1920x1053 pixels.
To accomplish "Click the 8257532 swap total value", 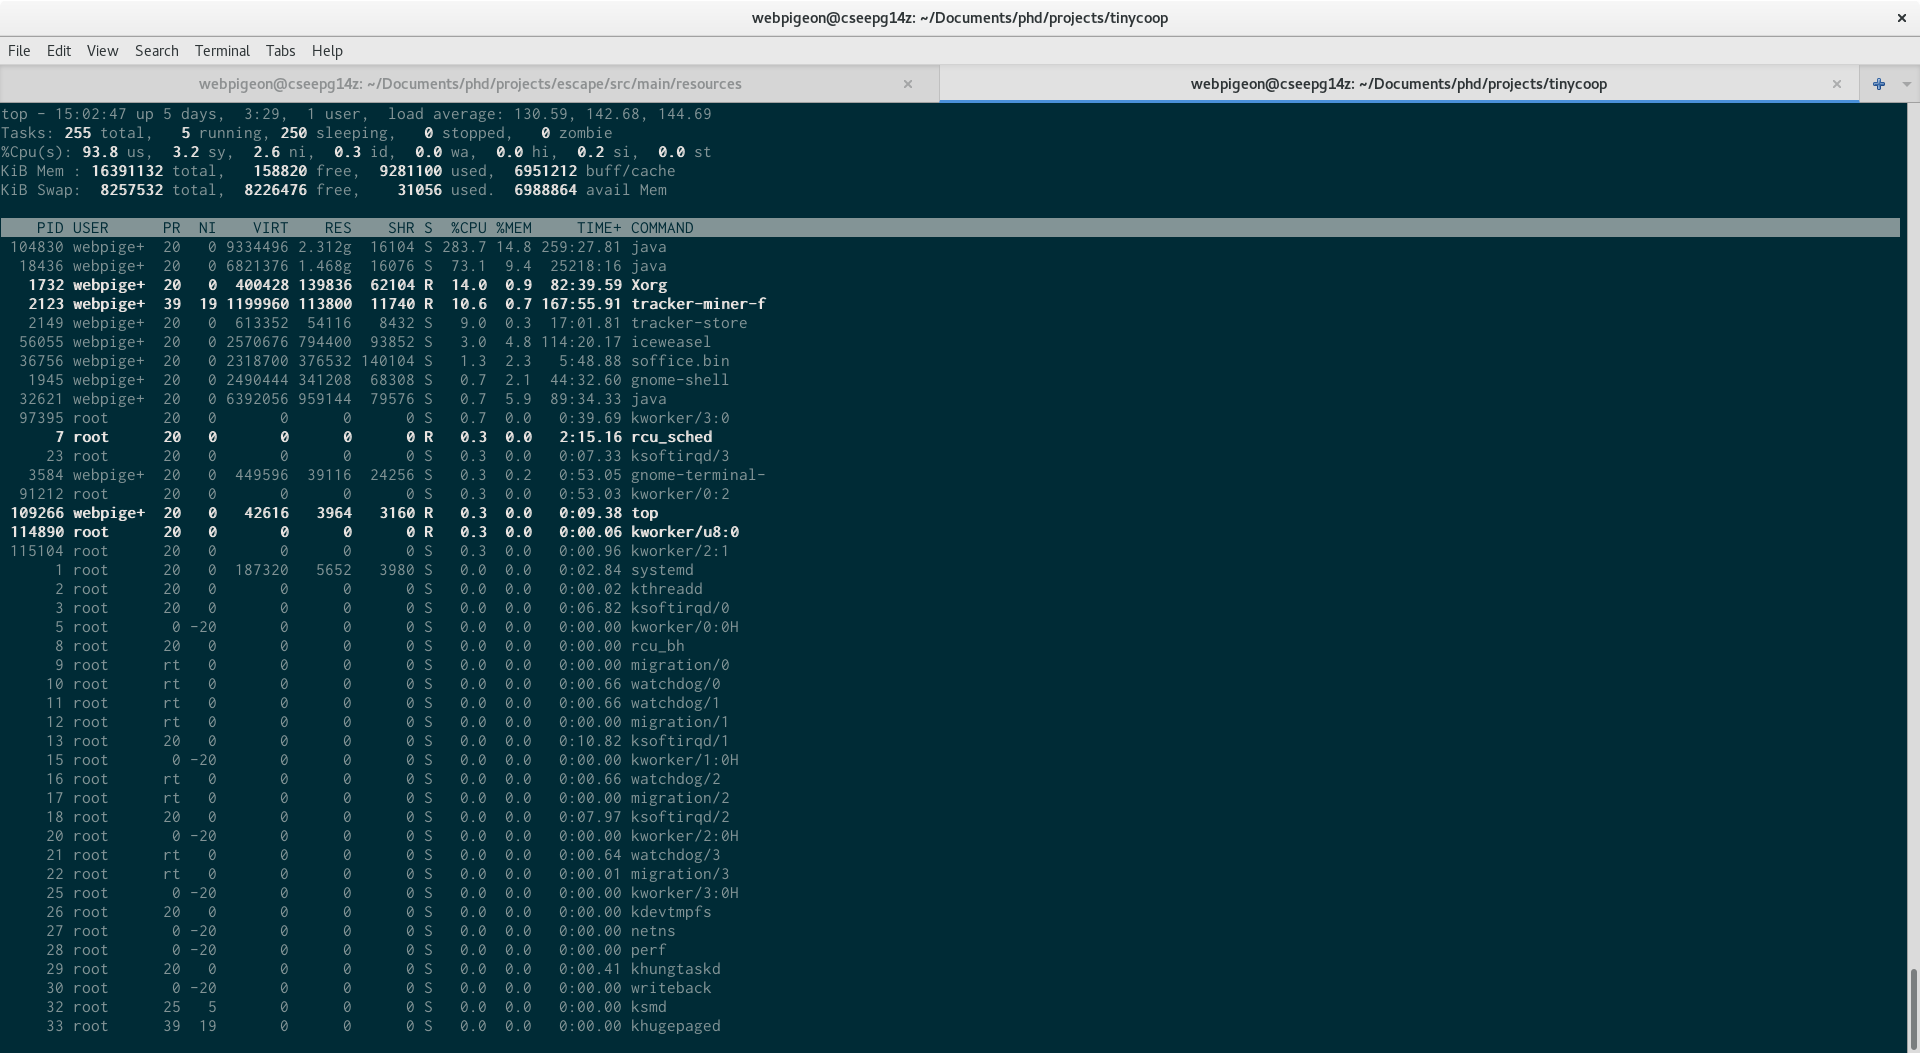I will pyautogui.click(x=131, y=190).
